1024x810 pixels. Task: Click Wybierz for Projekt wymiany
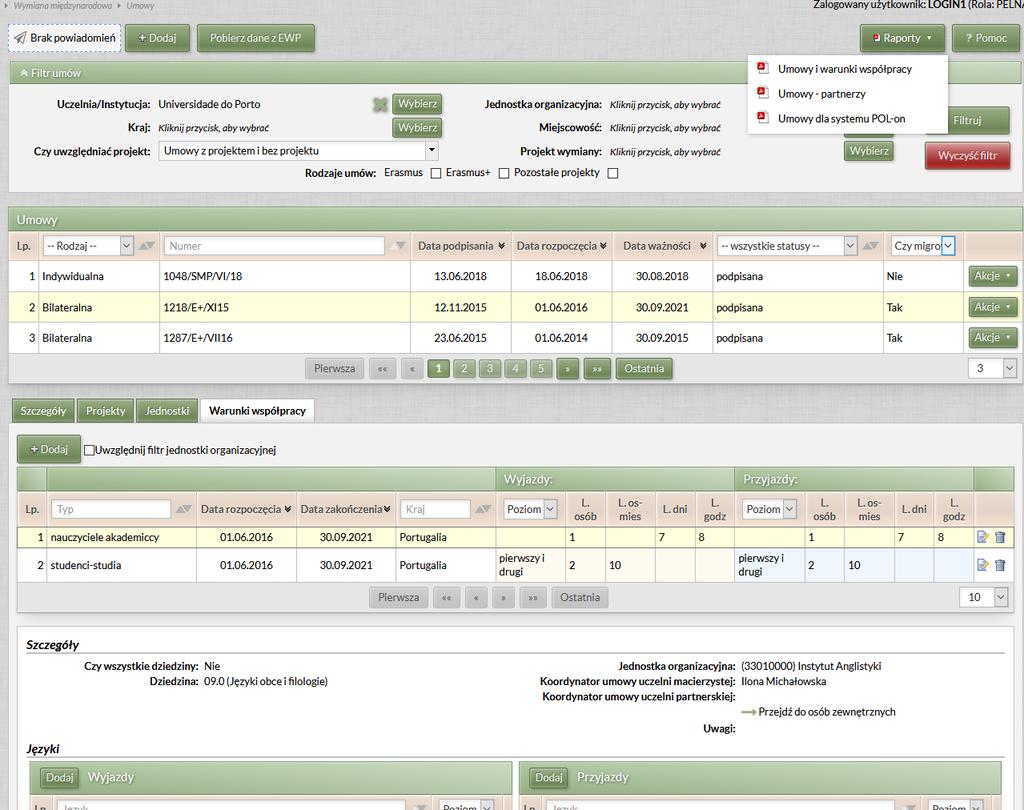(869, 151)
